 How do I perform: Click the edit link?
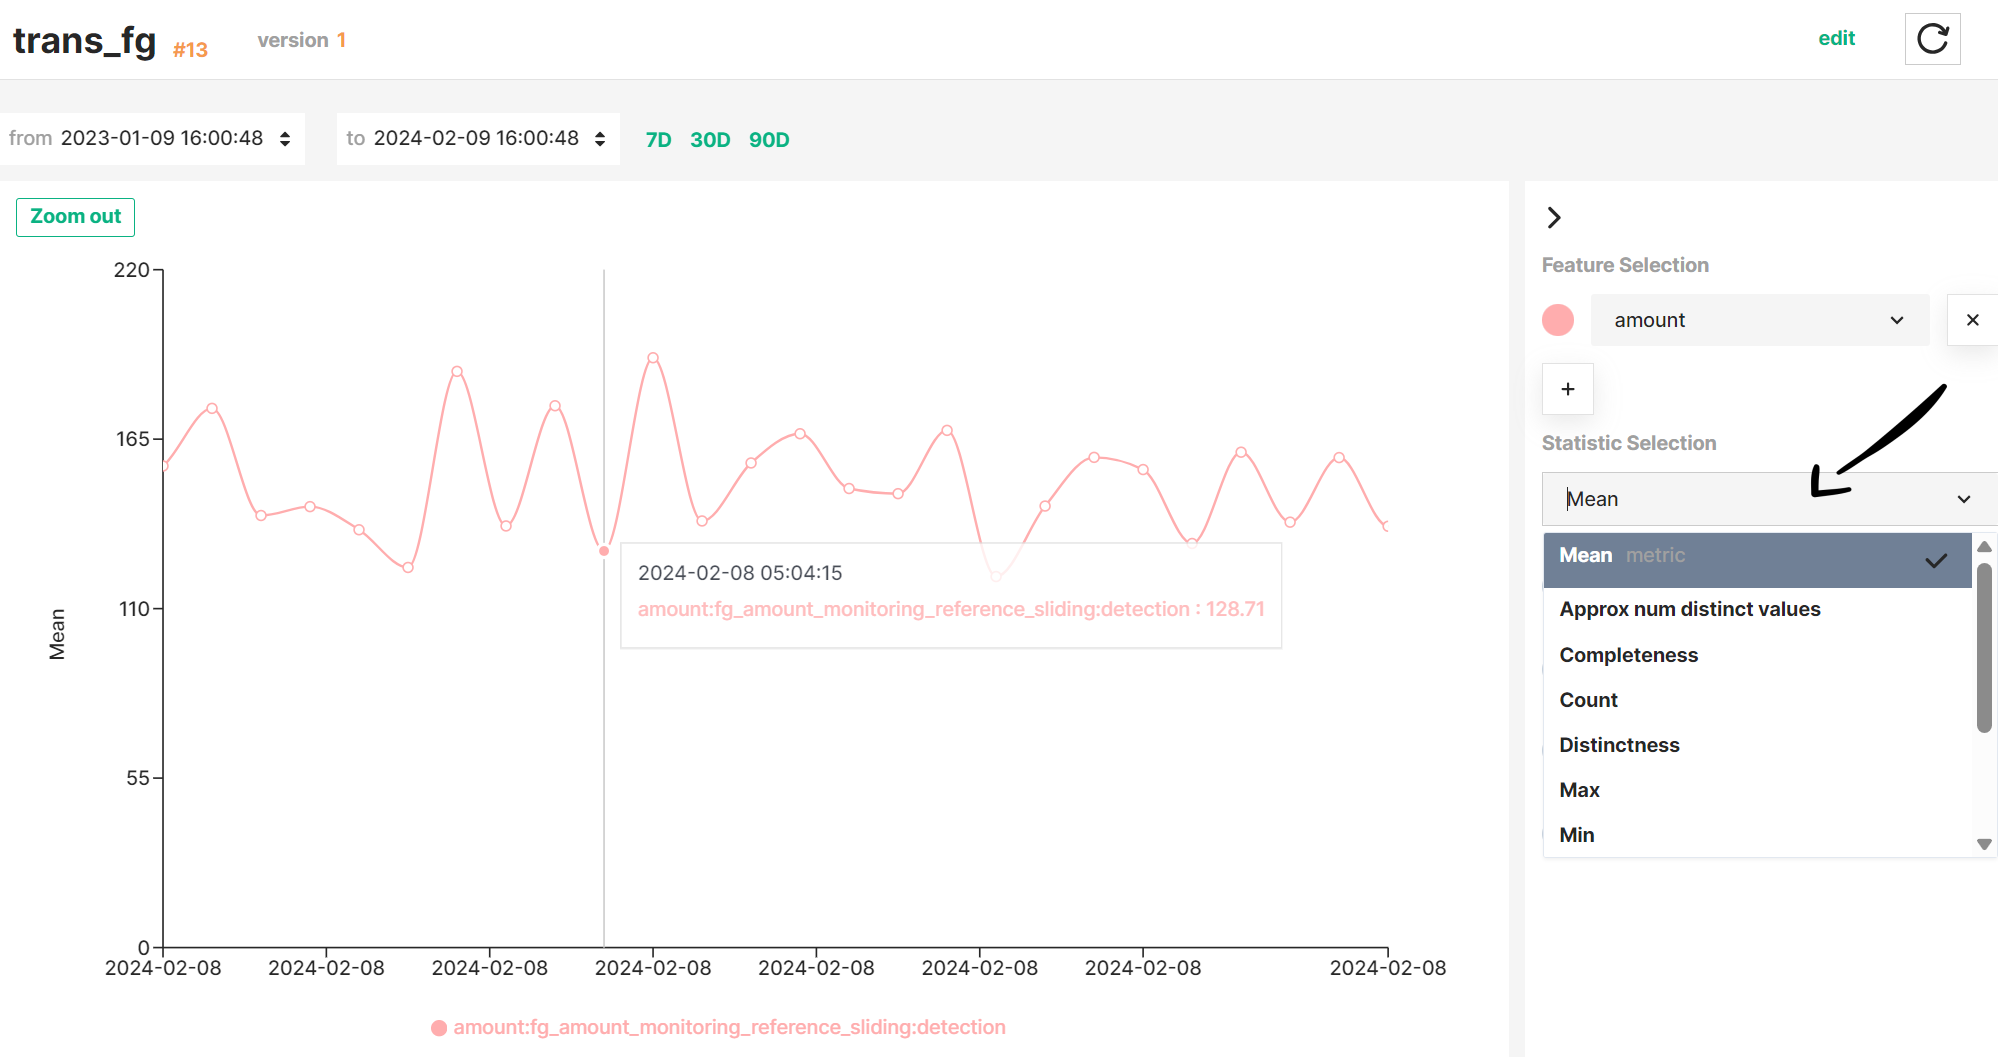(x=1837, y=37)
